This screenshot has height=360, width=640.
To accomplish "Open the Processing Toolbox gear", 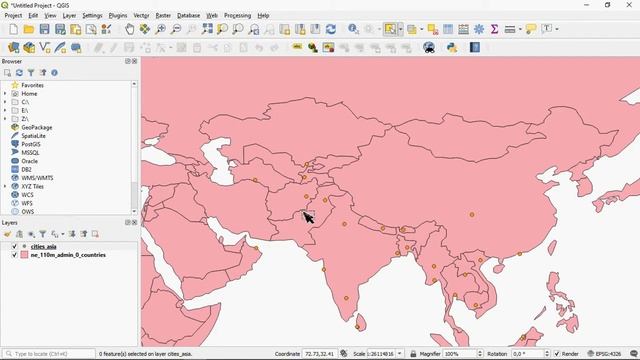I will (479, 29).
